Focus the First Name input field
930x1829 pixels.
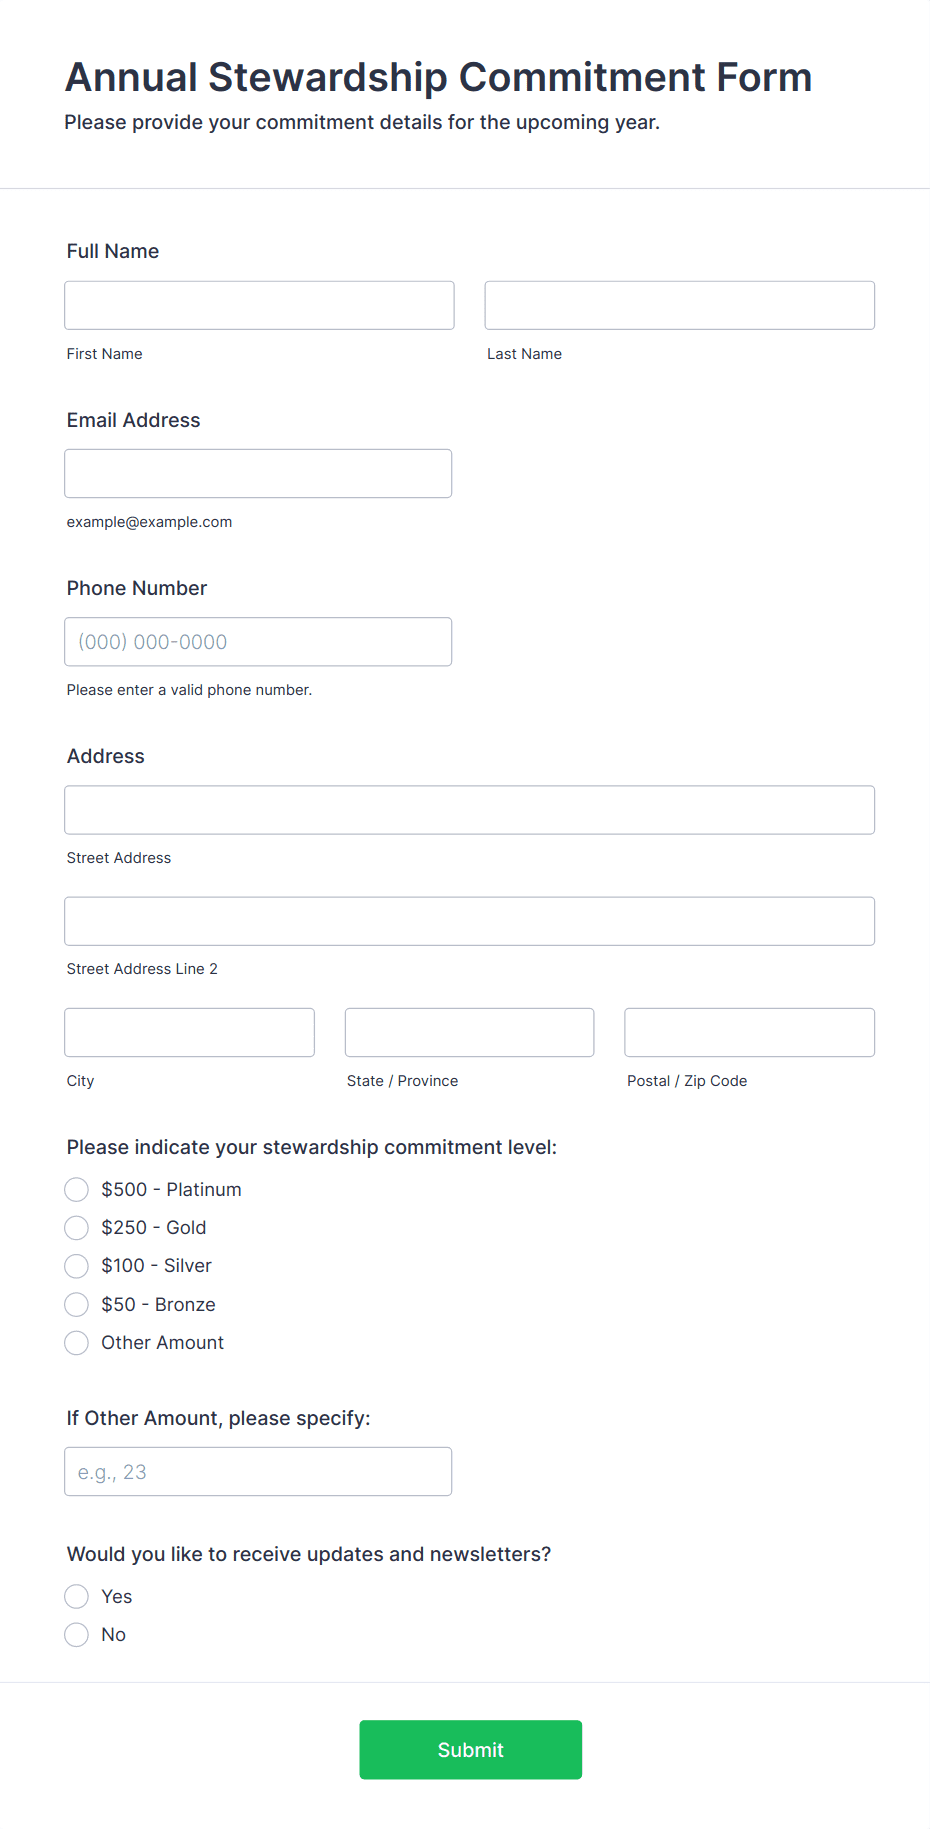(x=258, y=305)
